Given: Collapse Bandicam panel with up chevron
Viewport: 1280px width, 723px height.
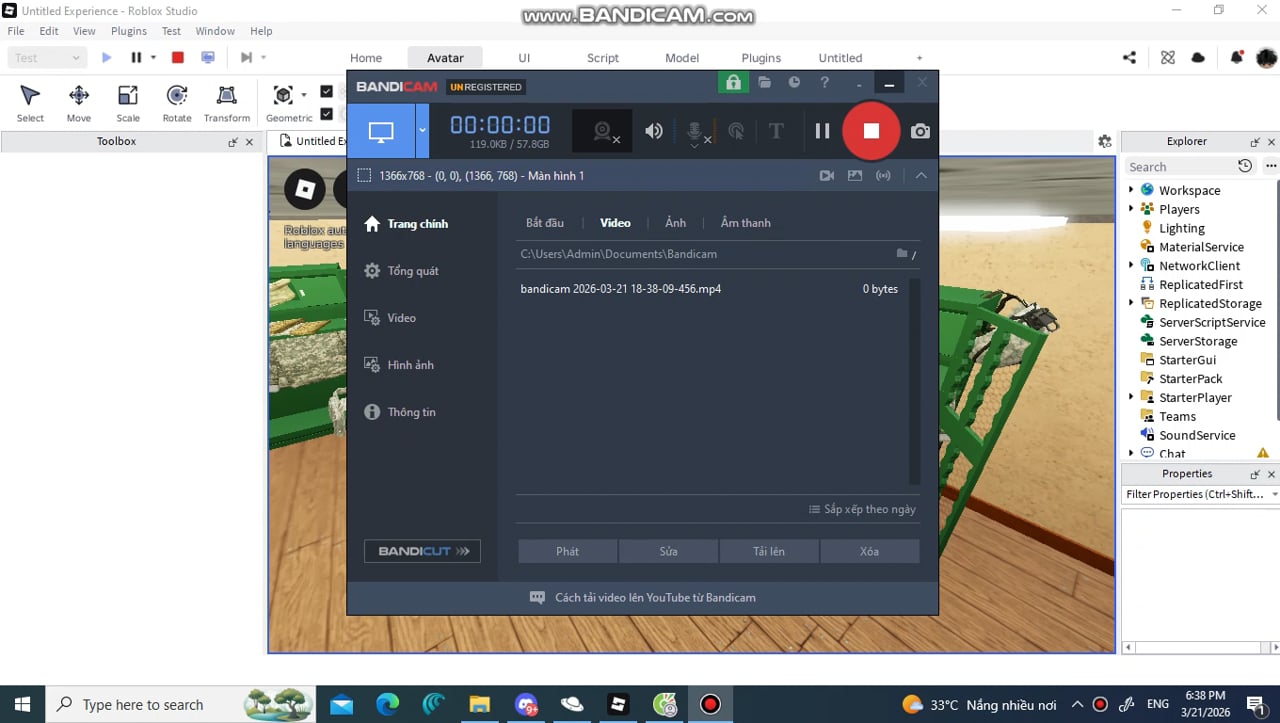Looking at the screenshot, I should tap(921, 175).
